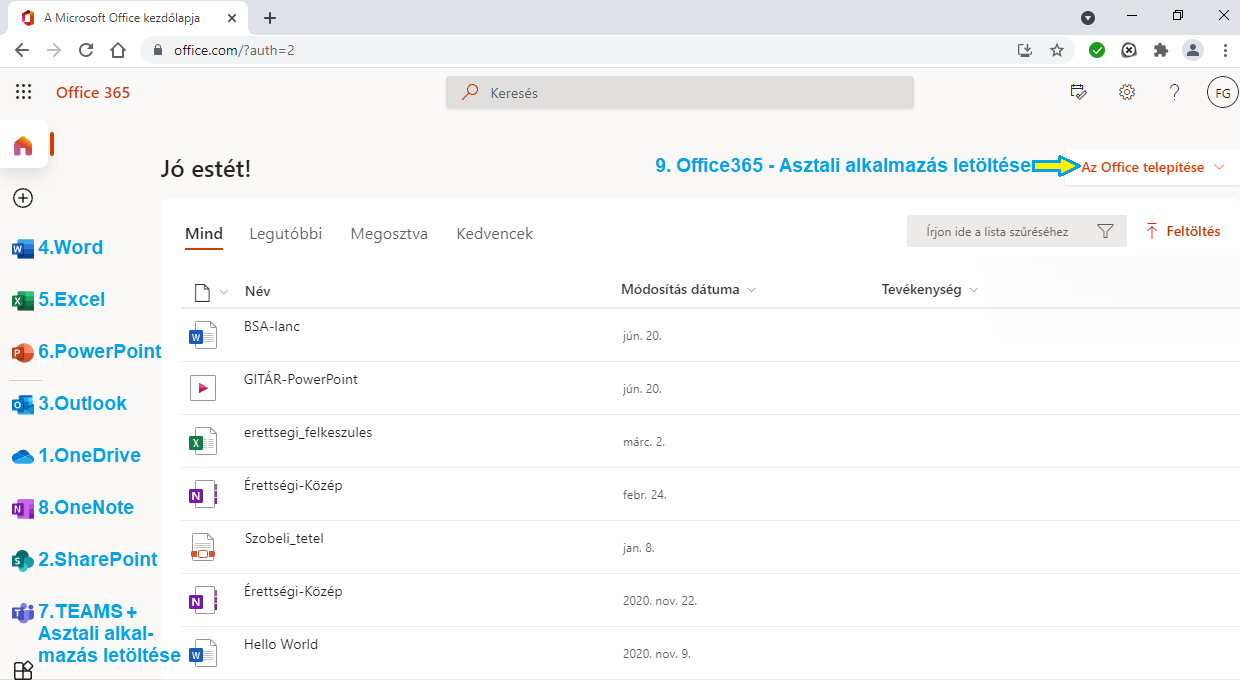Image resolution: width=1240 pixels, height=680 pixels.
Task: Open the Word app icon
Action: (x=22, y=247)
